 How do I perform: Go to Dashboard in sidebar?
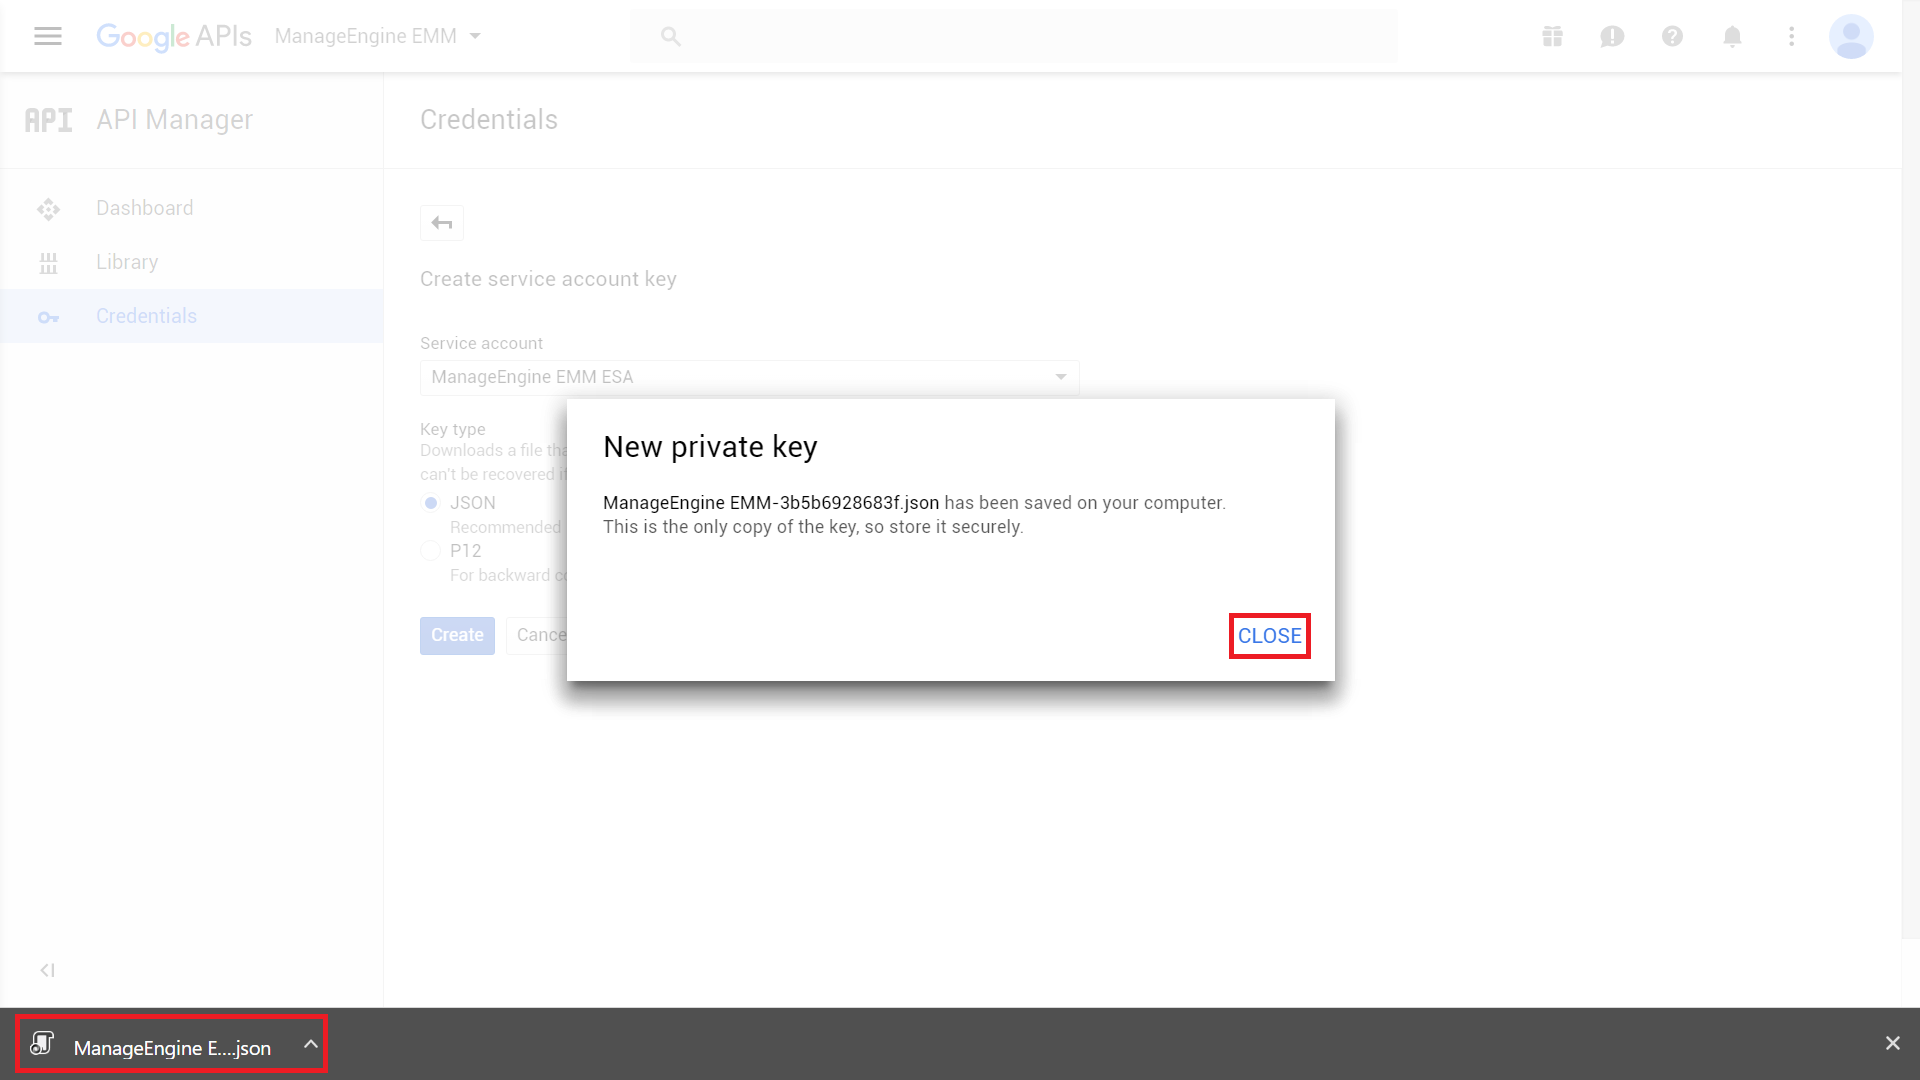[x=144, y=208]
